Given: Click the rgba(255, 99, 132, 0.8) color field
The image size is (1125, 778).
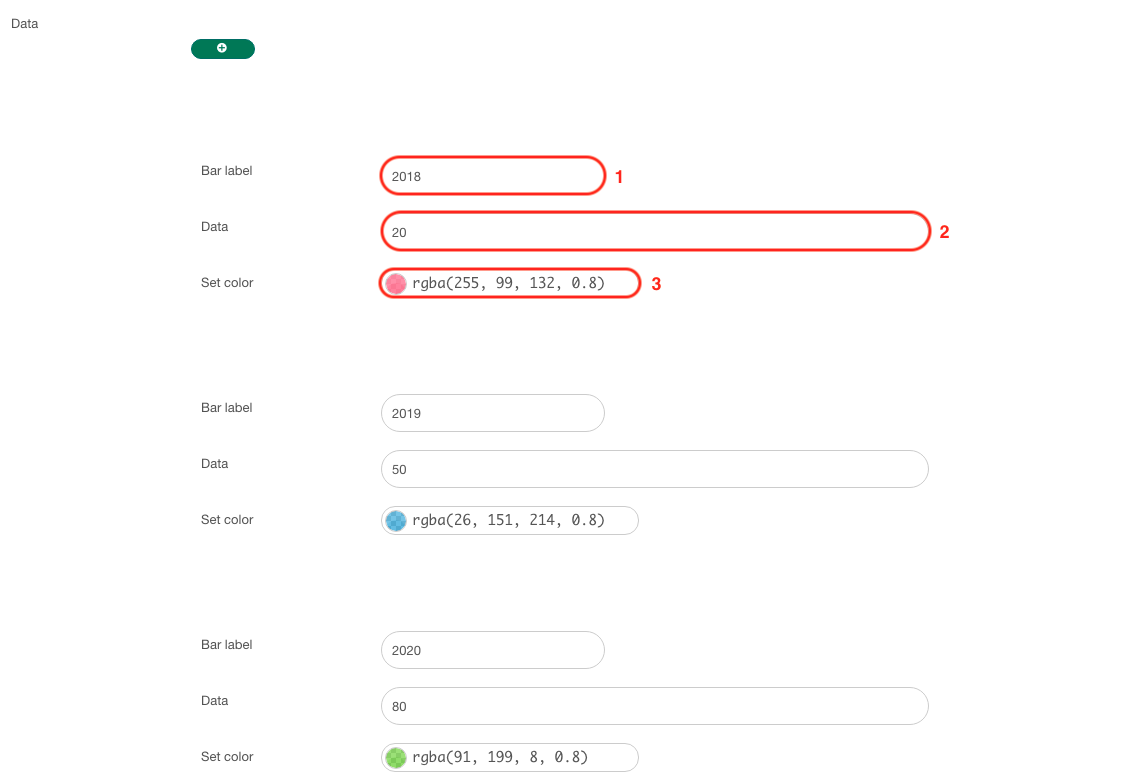Looking at the screenshot, I should pyautogui.click(x=509, y=283).
